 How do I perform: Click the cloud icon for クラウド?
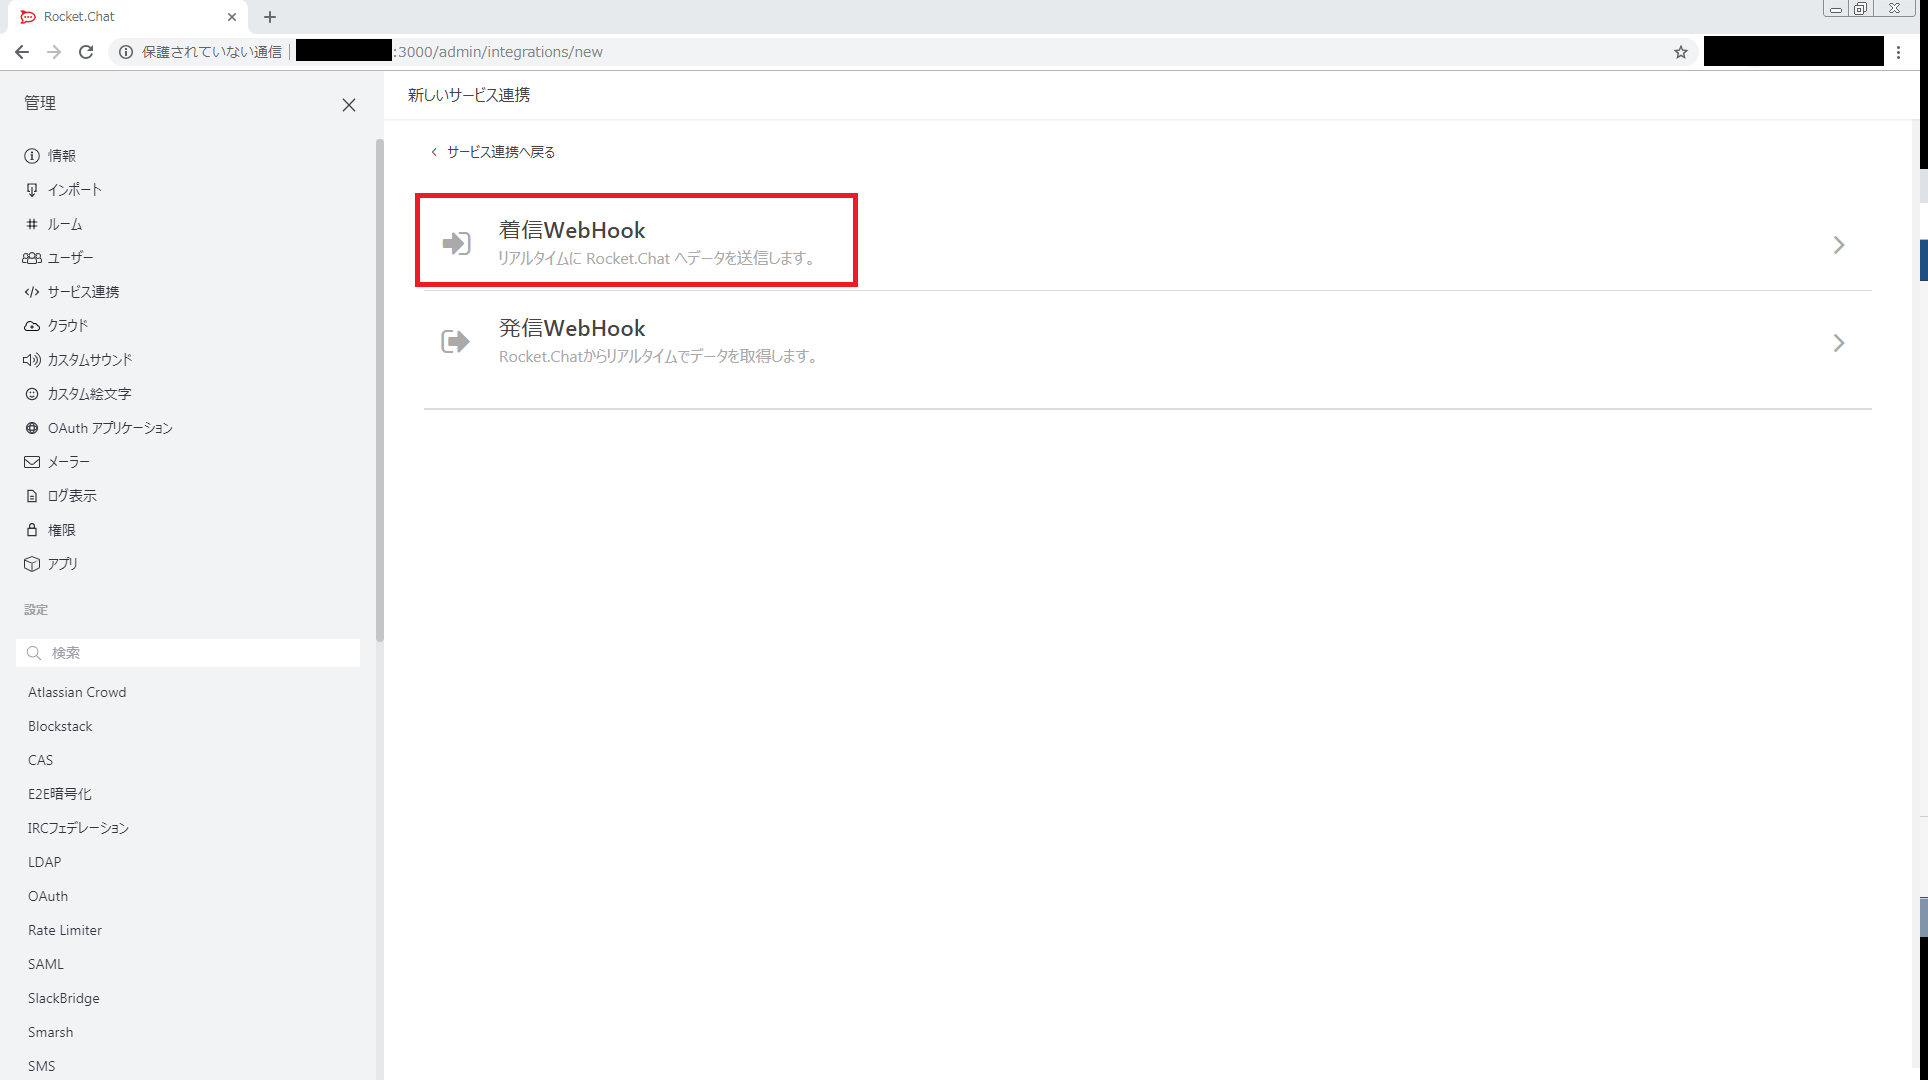(32, 326)
